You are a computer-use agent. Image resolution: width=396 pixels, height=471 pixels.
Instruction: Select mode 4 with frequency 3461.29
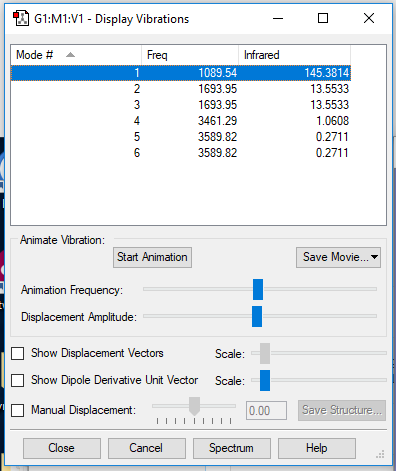click(x=181, y=121)
